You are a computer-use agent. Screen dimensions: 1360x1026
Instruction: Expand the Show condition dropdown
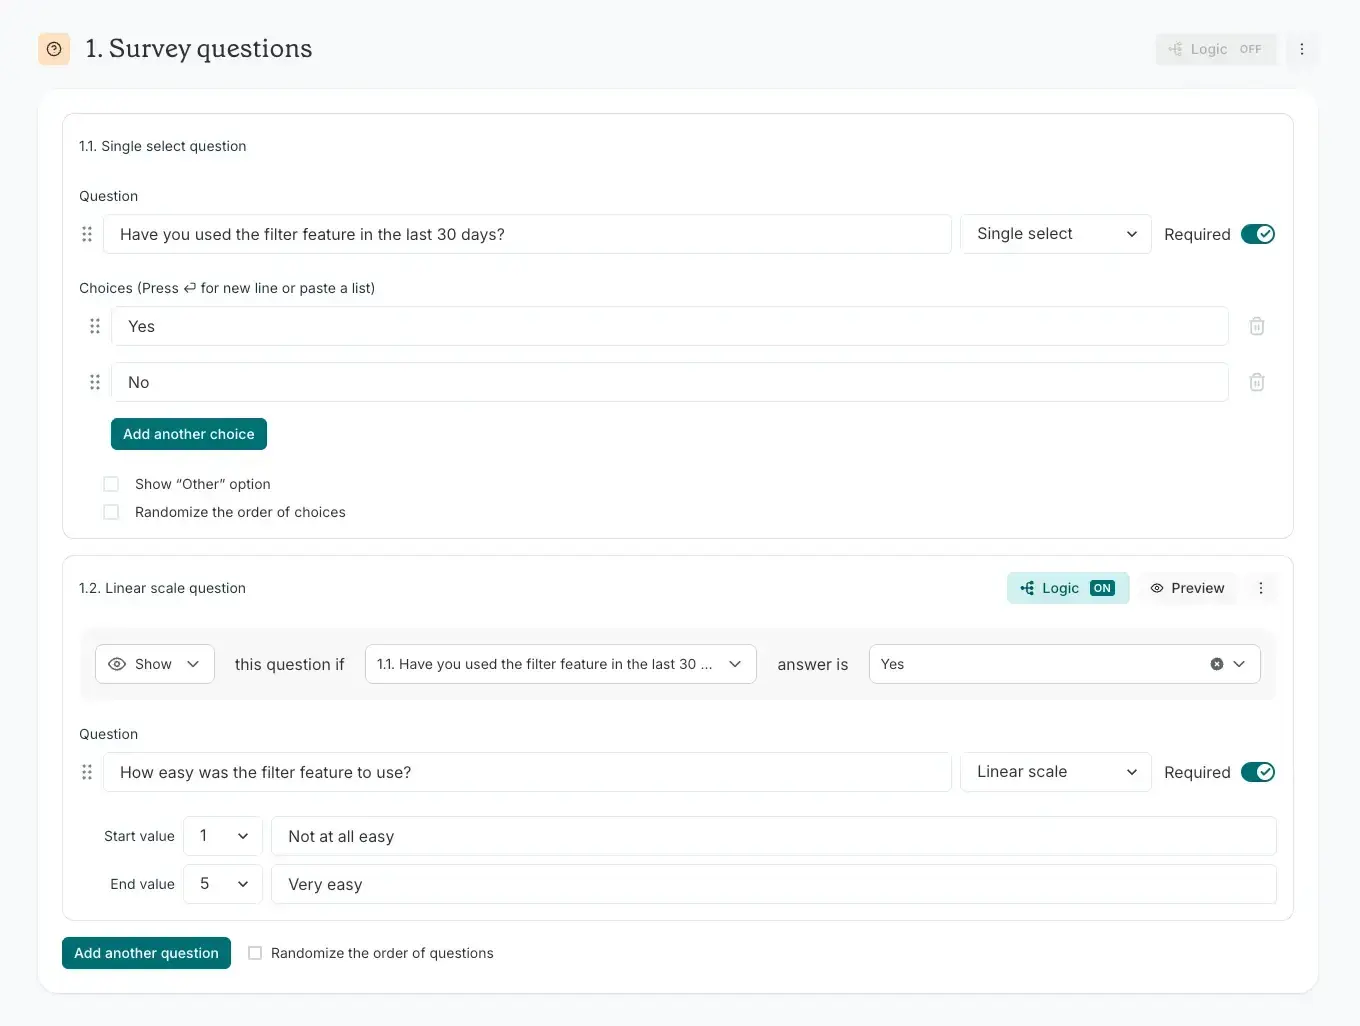coord(155,664)
